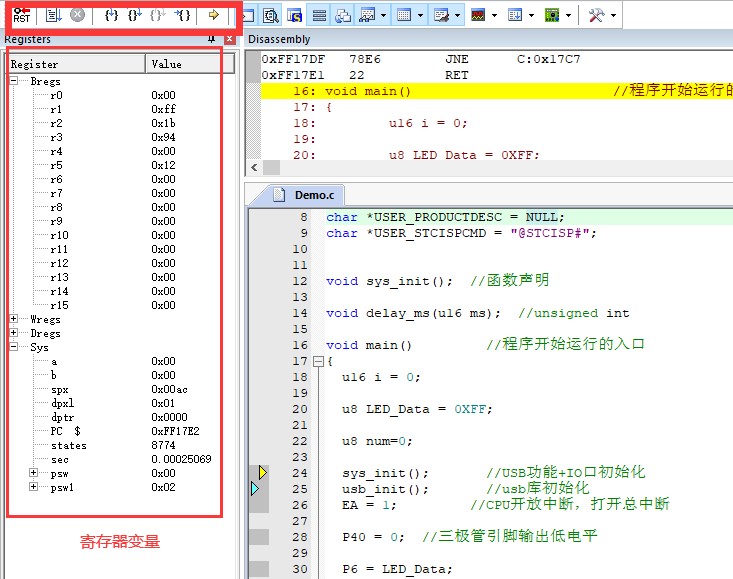Run to cursor line icon
Image resolution: width=733 pixels, height=579 pixels.
coord(182,15)
